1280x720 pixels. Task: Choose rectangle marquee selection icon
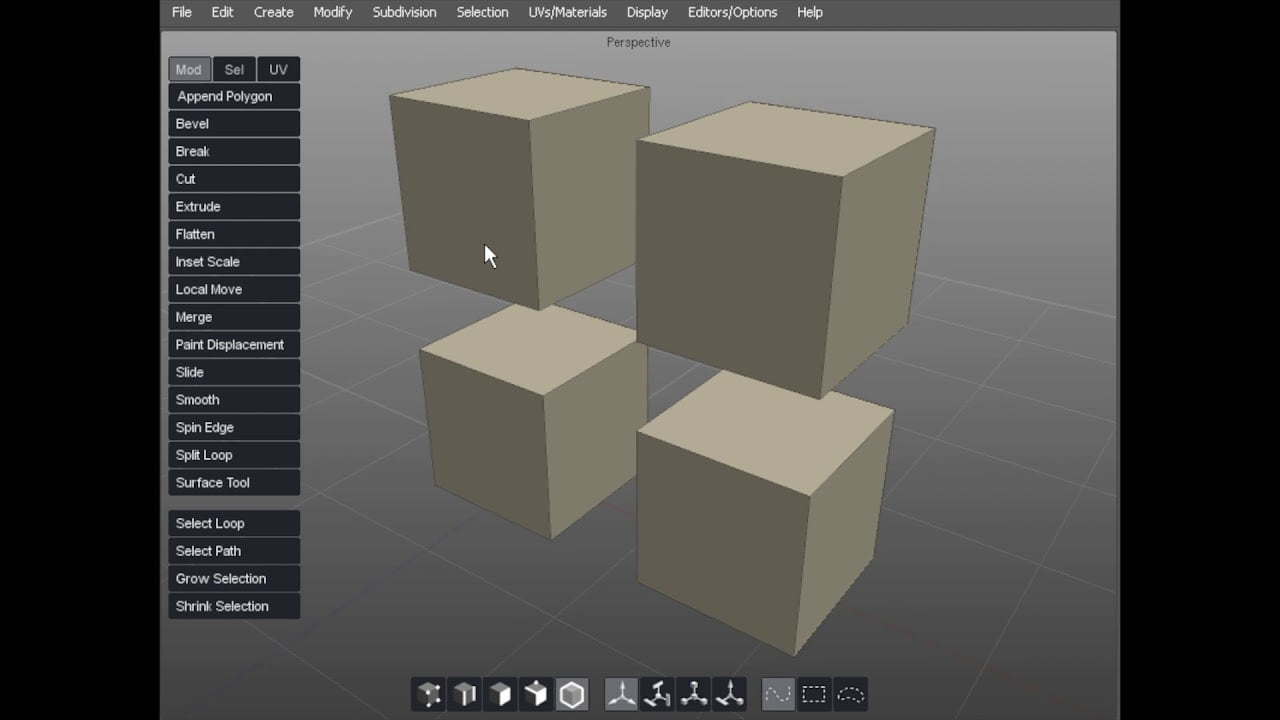point(814,694)
